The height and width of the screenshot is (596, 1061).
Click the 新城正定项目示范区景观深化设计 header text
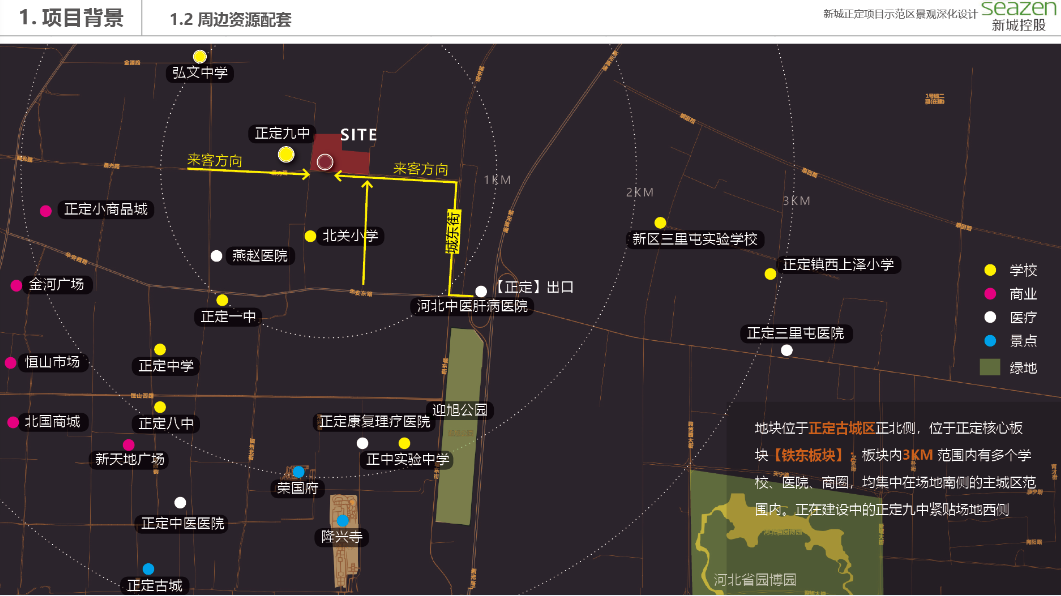(x=900, y=14)
